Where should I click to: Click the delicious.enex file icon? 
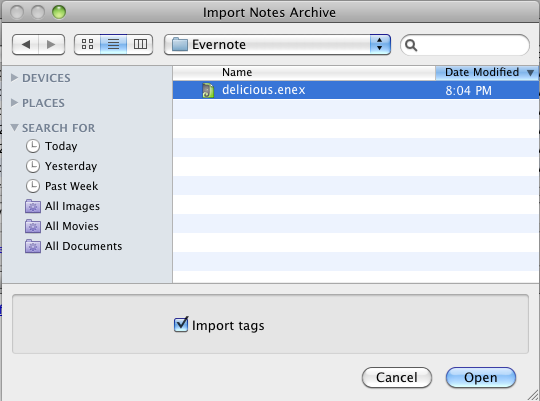click(x=208, y=90)
